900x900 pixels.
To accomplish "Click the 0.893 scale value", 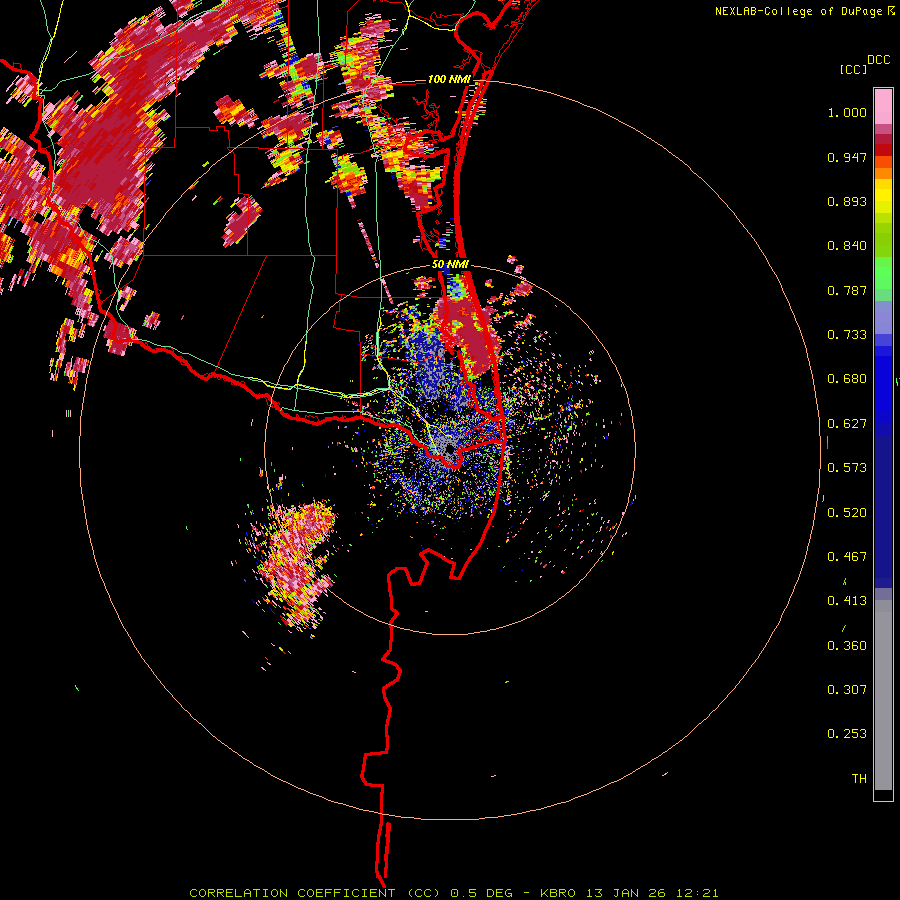I will click(847, 201).
